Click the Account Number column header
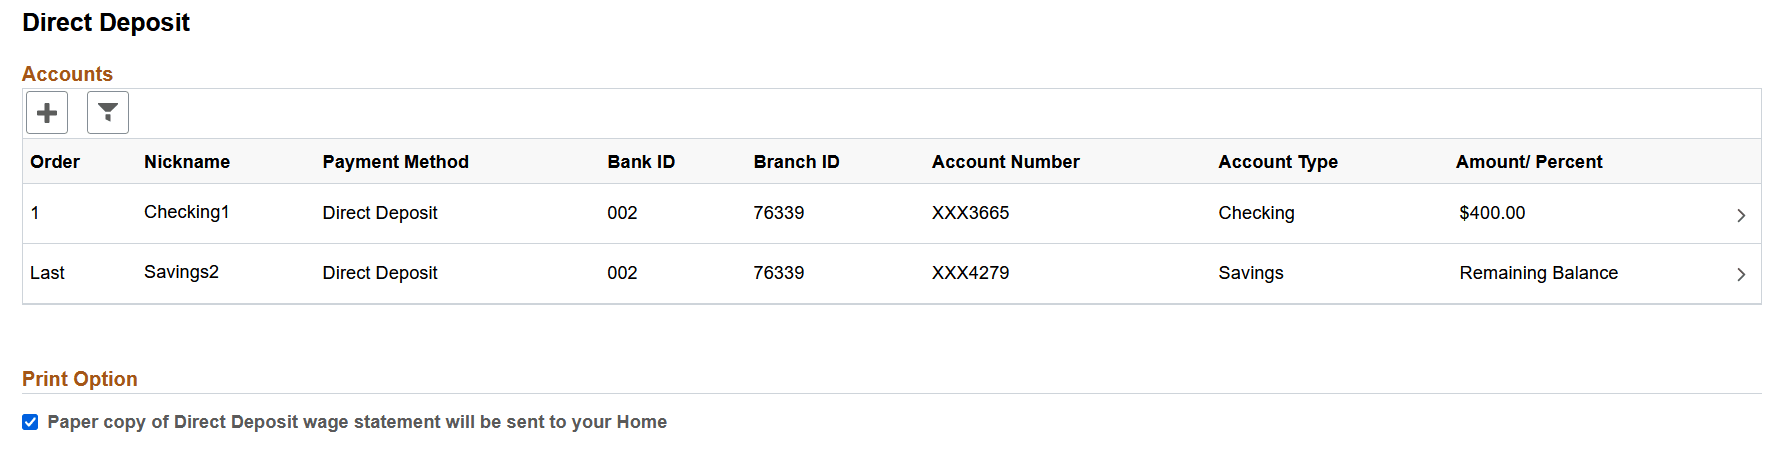Viewport: 1784px width, 455px height. pos(1006,162)
